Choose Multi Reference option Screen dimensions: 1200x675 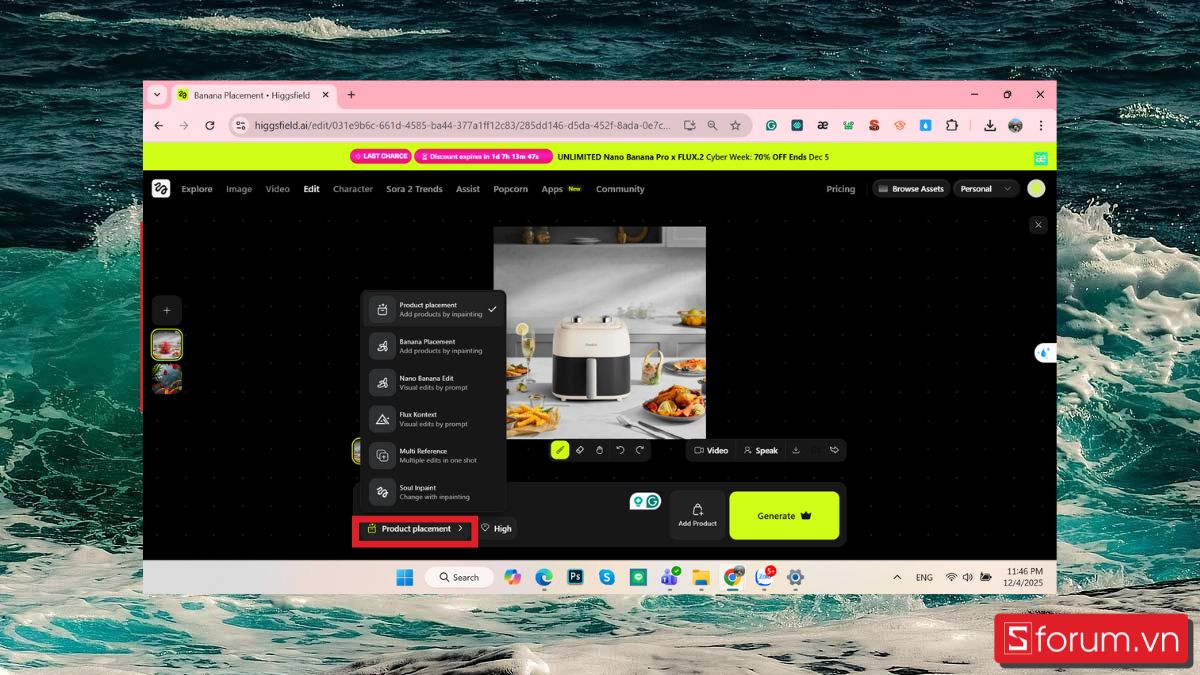point(433,455)
